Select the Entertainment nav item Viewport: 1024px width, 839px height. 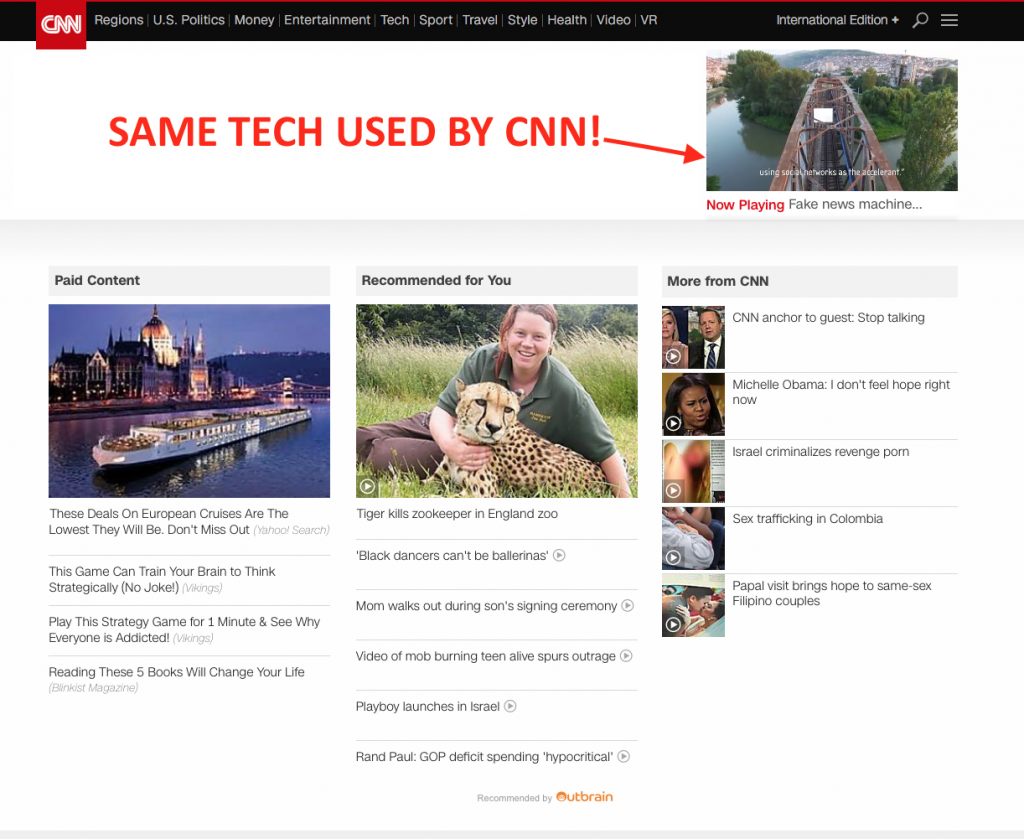coord(328,20)
